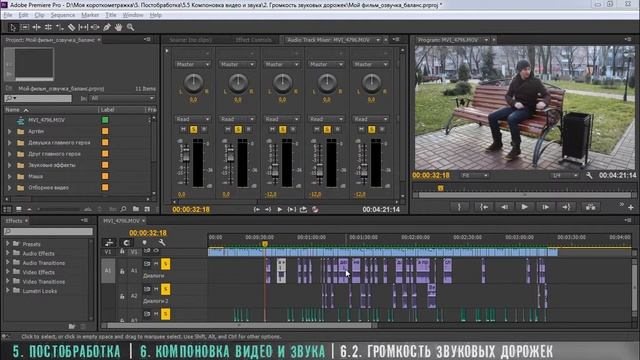Select the Slide tool
This screenshot has width=640, height=360.
(x=95, y=27)
